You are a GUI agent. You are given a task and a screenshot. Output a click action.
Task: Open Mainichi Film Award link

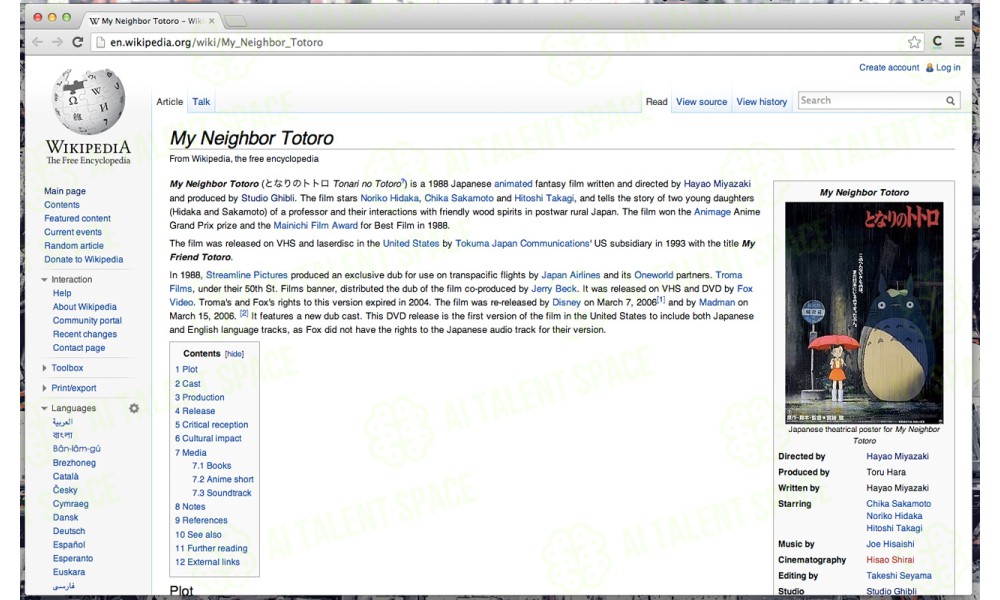pyautogui.click(x=316, y=225)
